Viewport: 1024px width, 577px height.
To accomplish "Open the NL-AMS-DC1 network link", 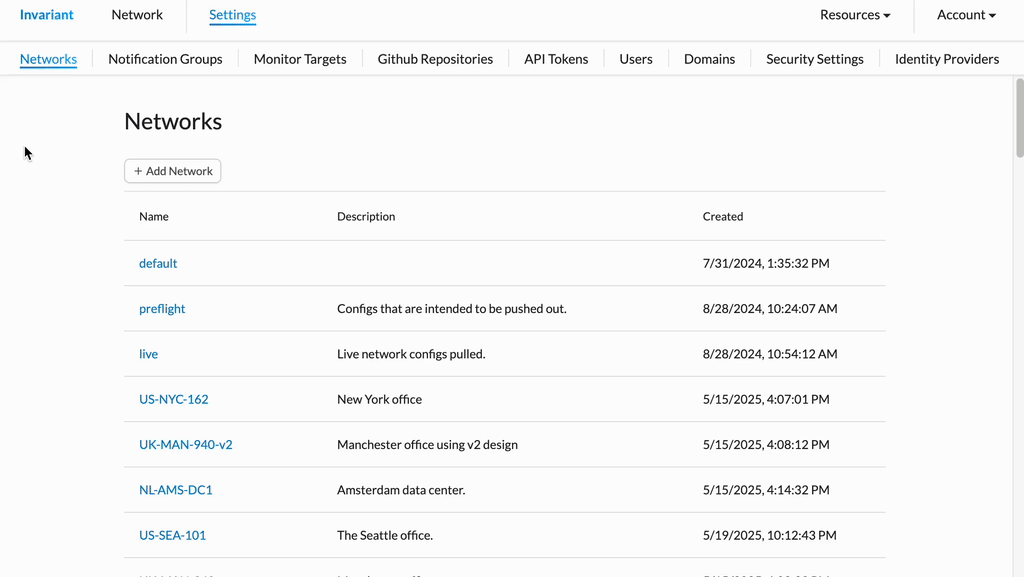I will 176,490.
